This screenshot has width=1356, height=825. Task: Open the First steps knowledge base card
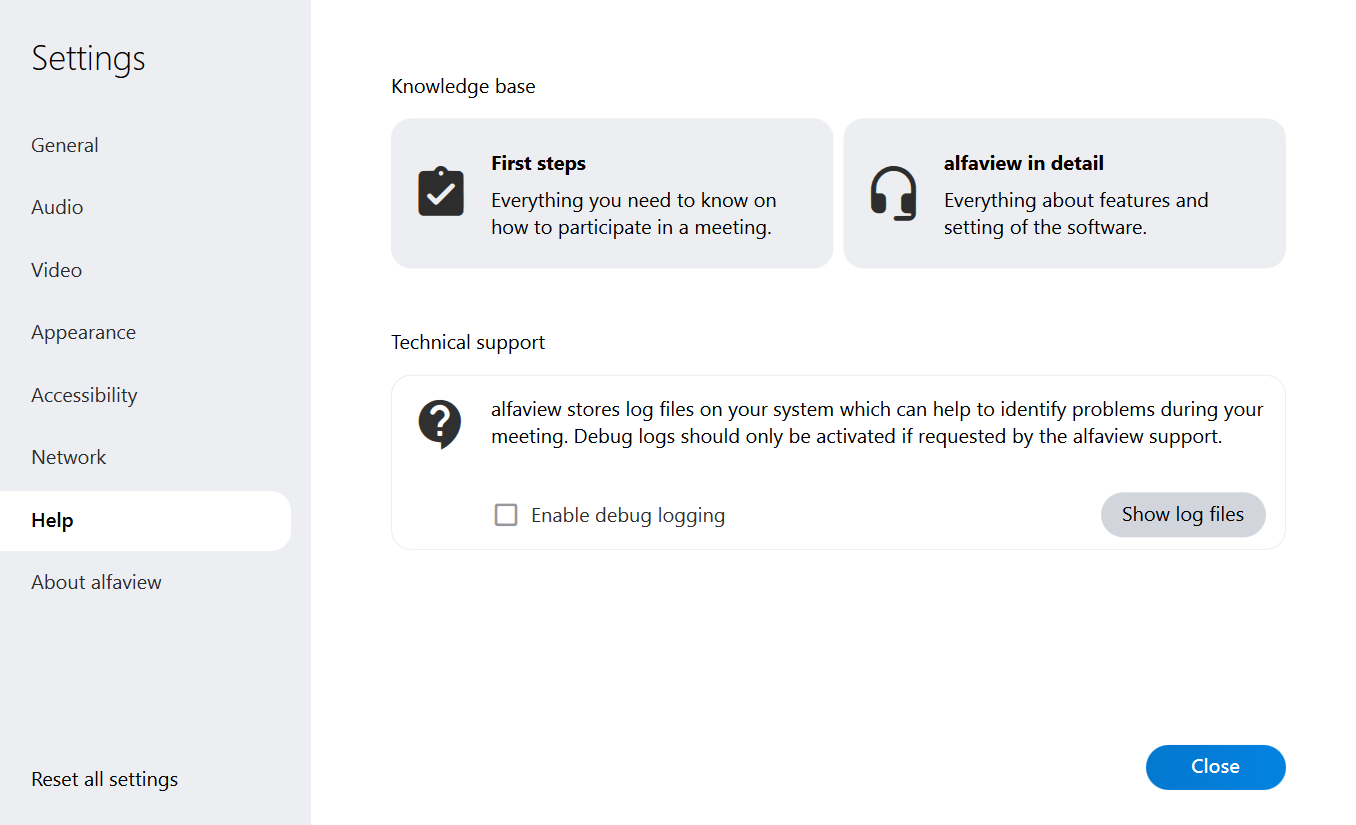612,193
